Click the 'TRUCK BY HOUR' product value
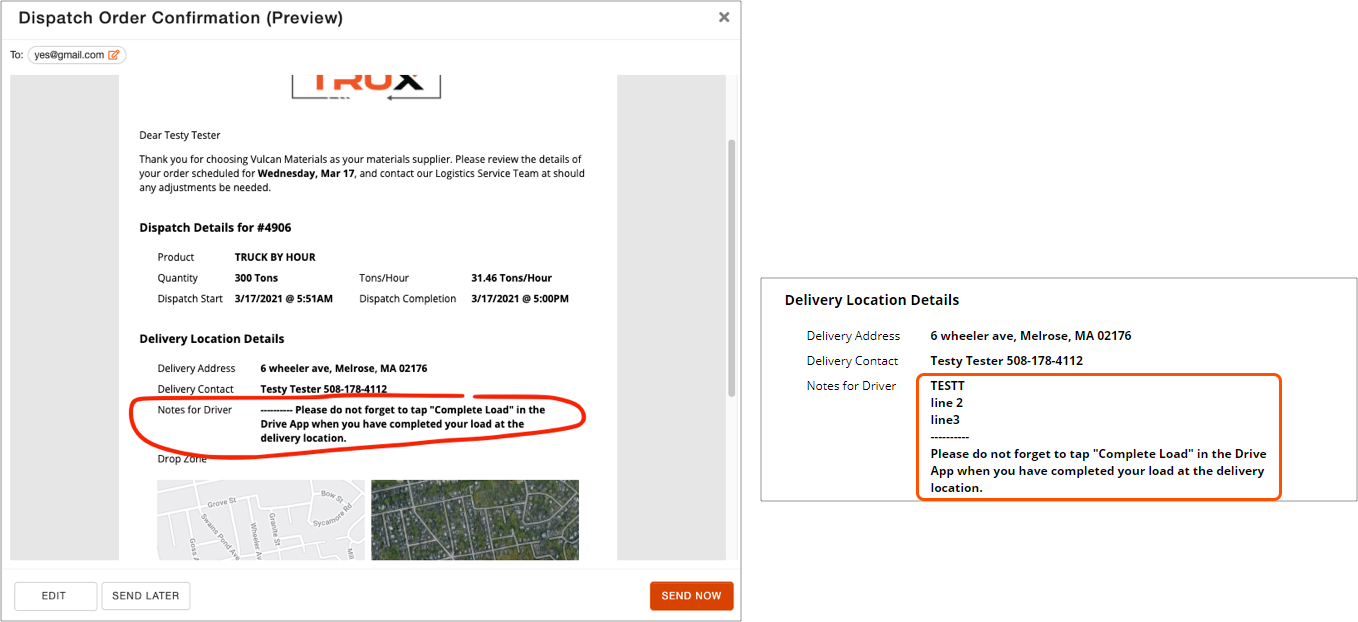 (275, 257)
